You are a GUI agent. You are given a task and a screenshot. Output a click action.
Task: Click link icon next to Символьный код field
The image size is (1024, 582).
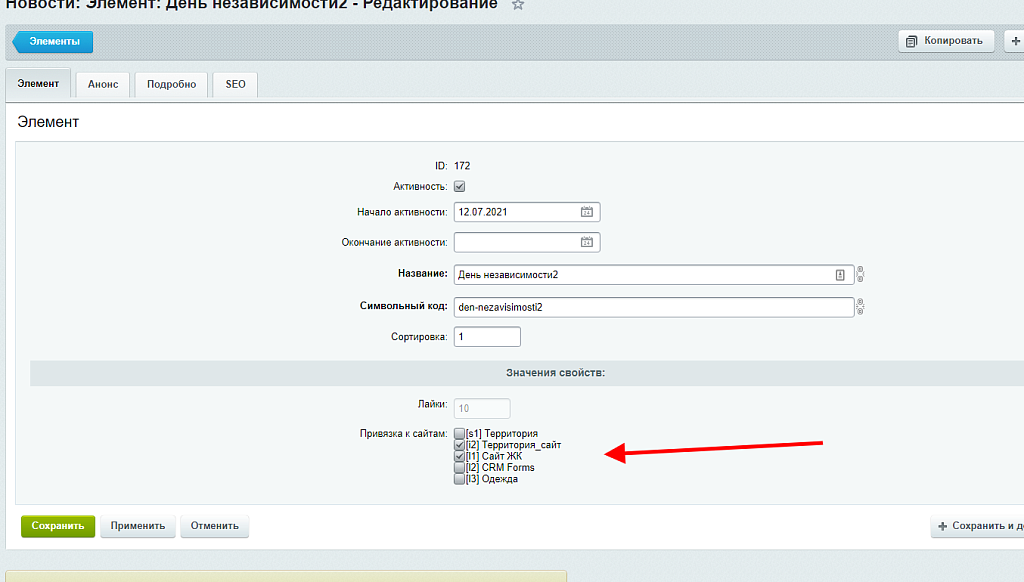860,307
